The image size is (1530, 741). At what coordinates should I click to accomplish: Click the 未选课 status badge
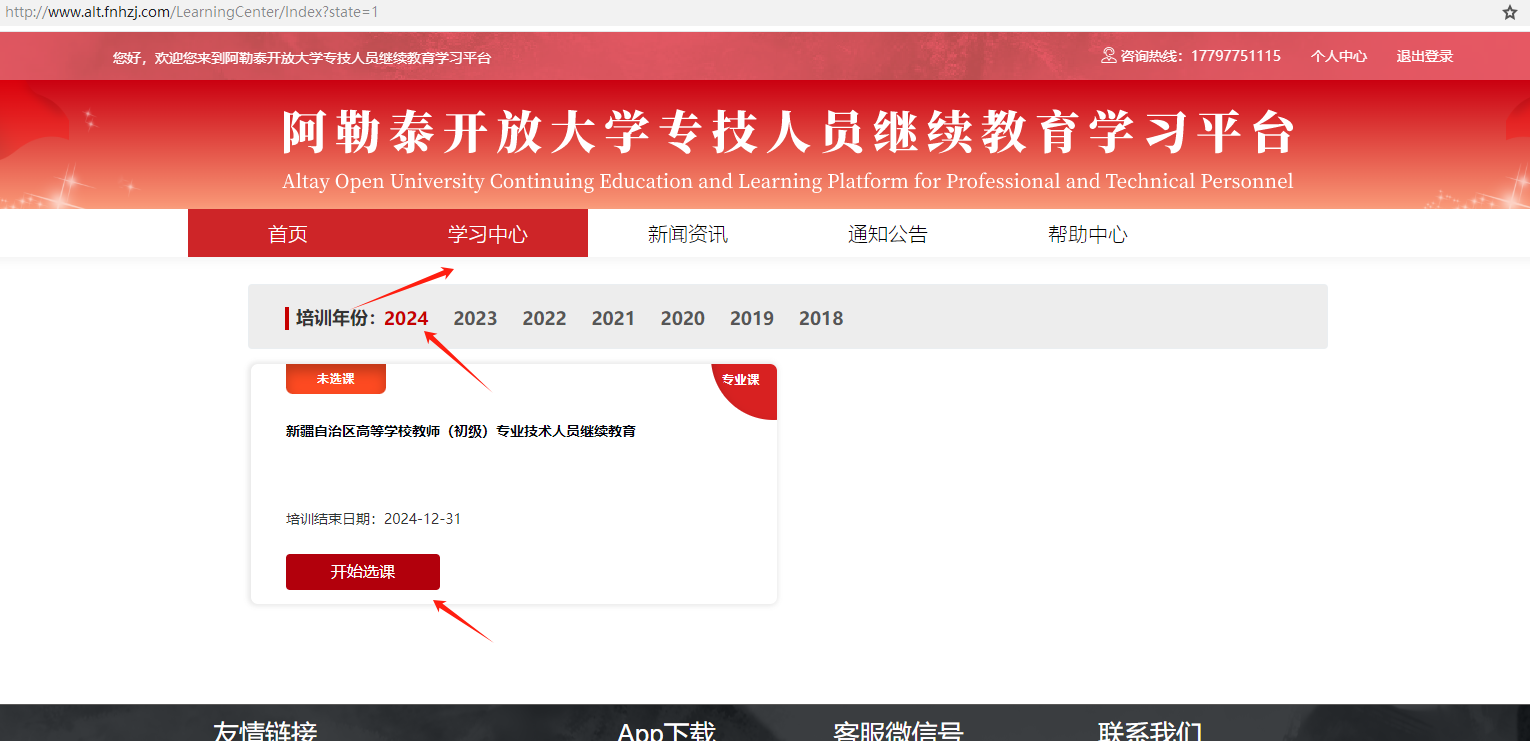point(336,379)
